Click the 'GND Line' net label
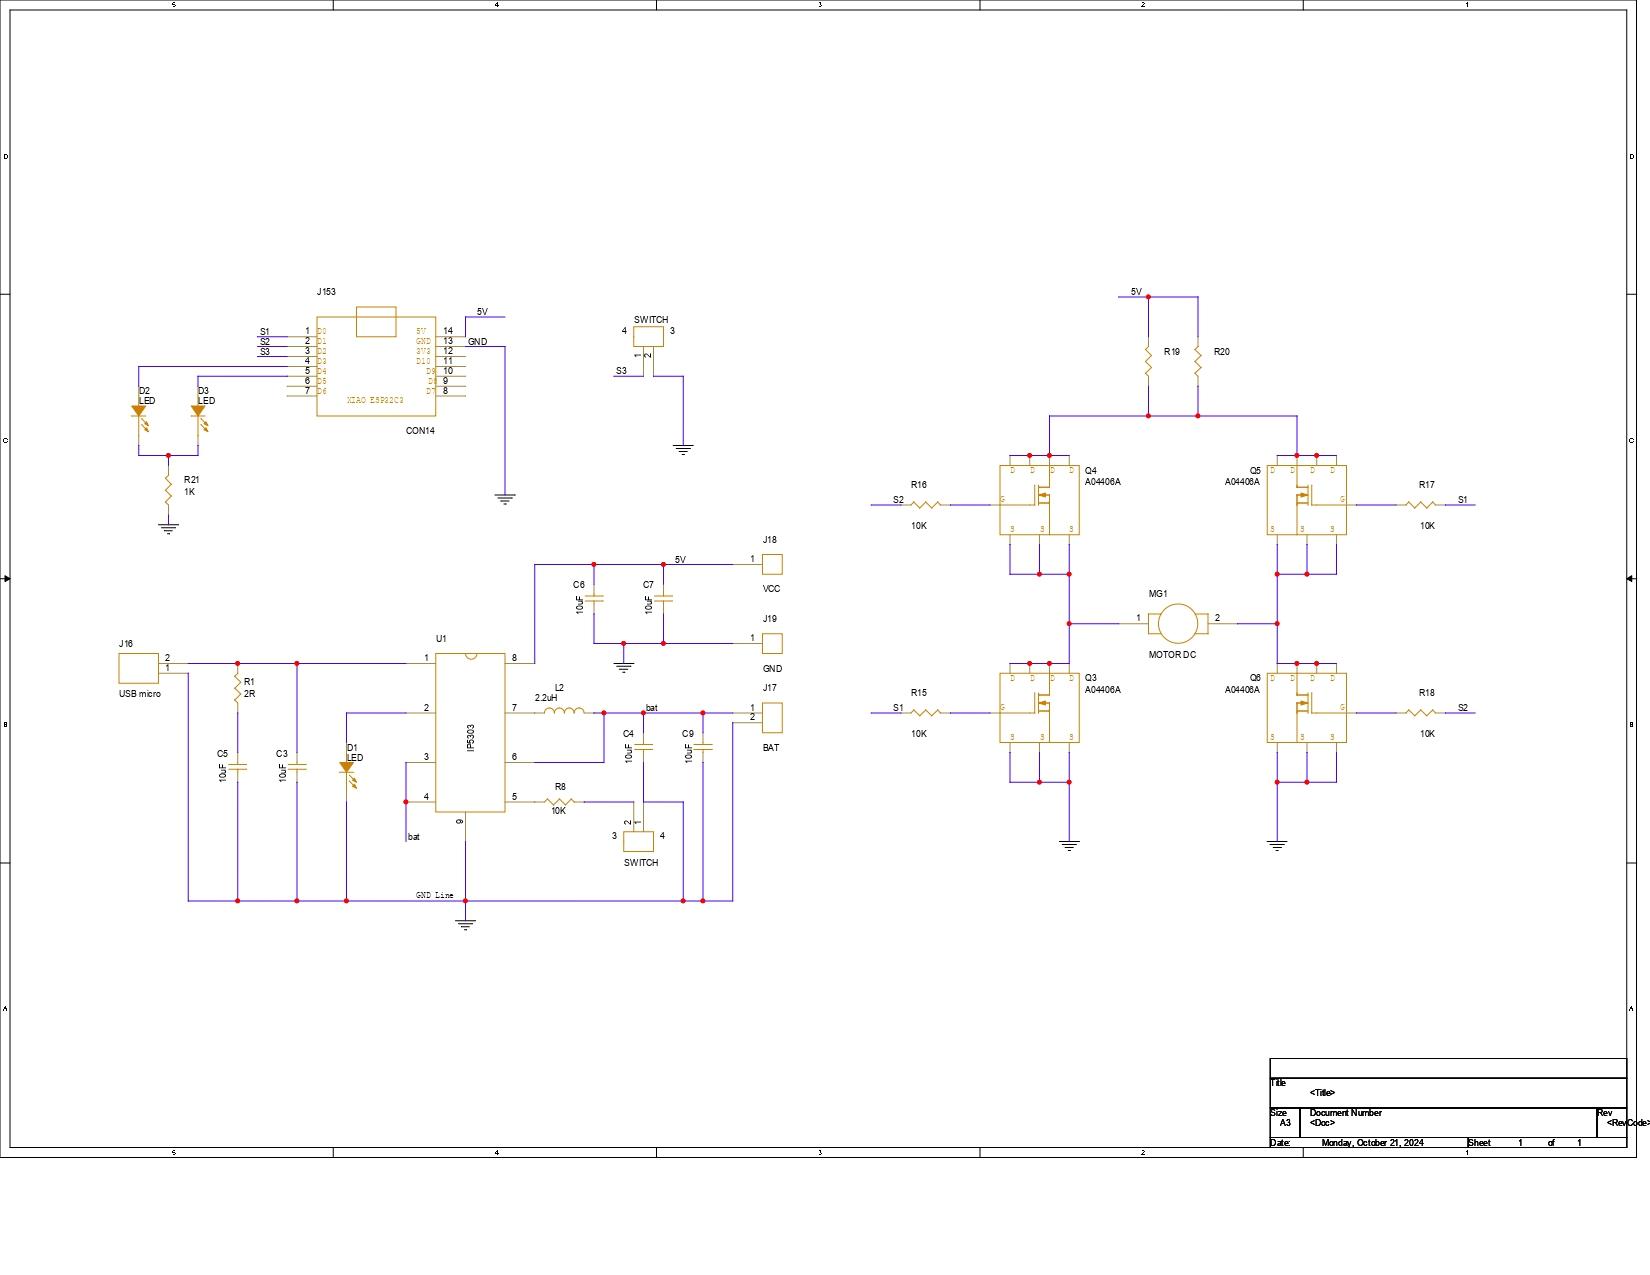The image size is (1650, 1275). pyautogui.click(x=435, y=895)
